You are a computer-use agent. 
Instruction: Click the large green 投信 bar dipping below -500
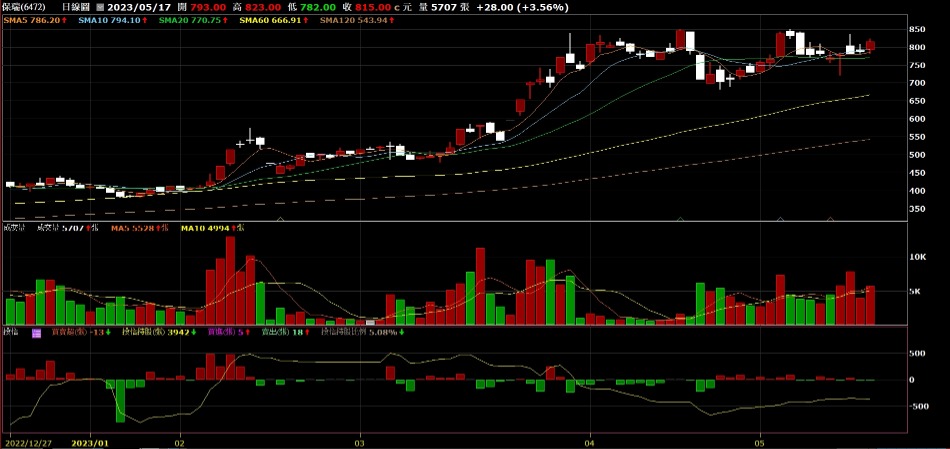[x=121, y=401]
